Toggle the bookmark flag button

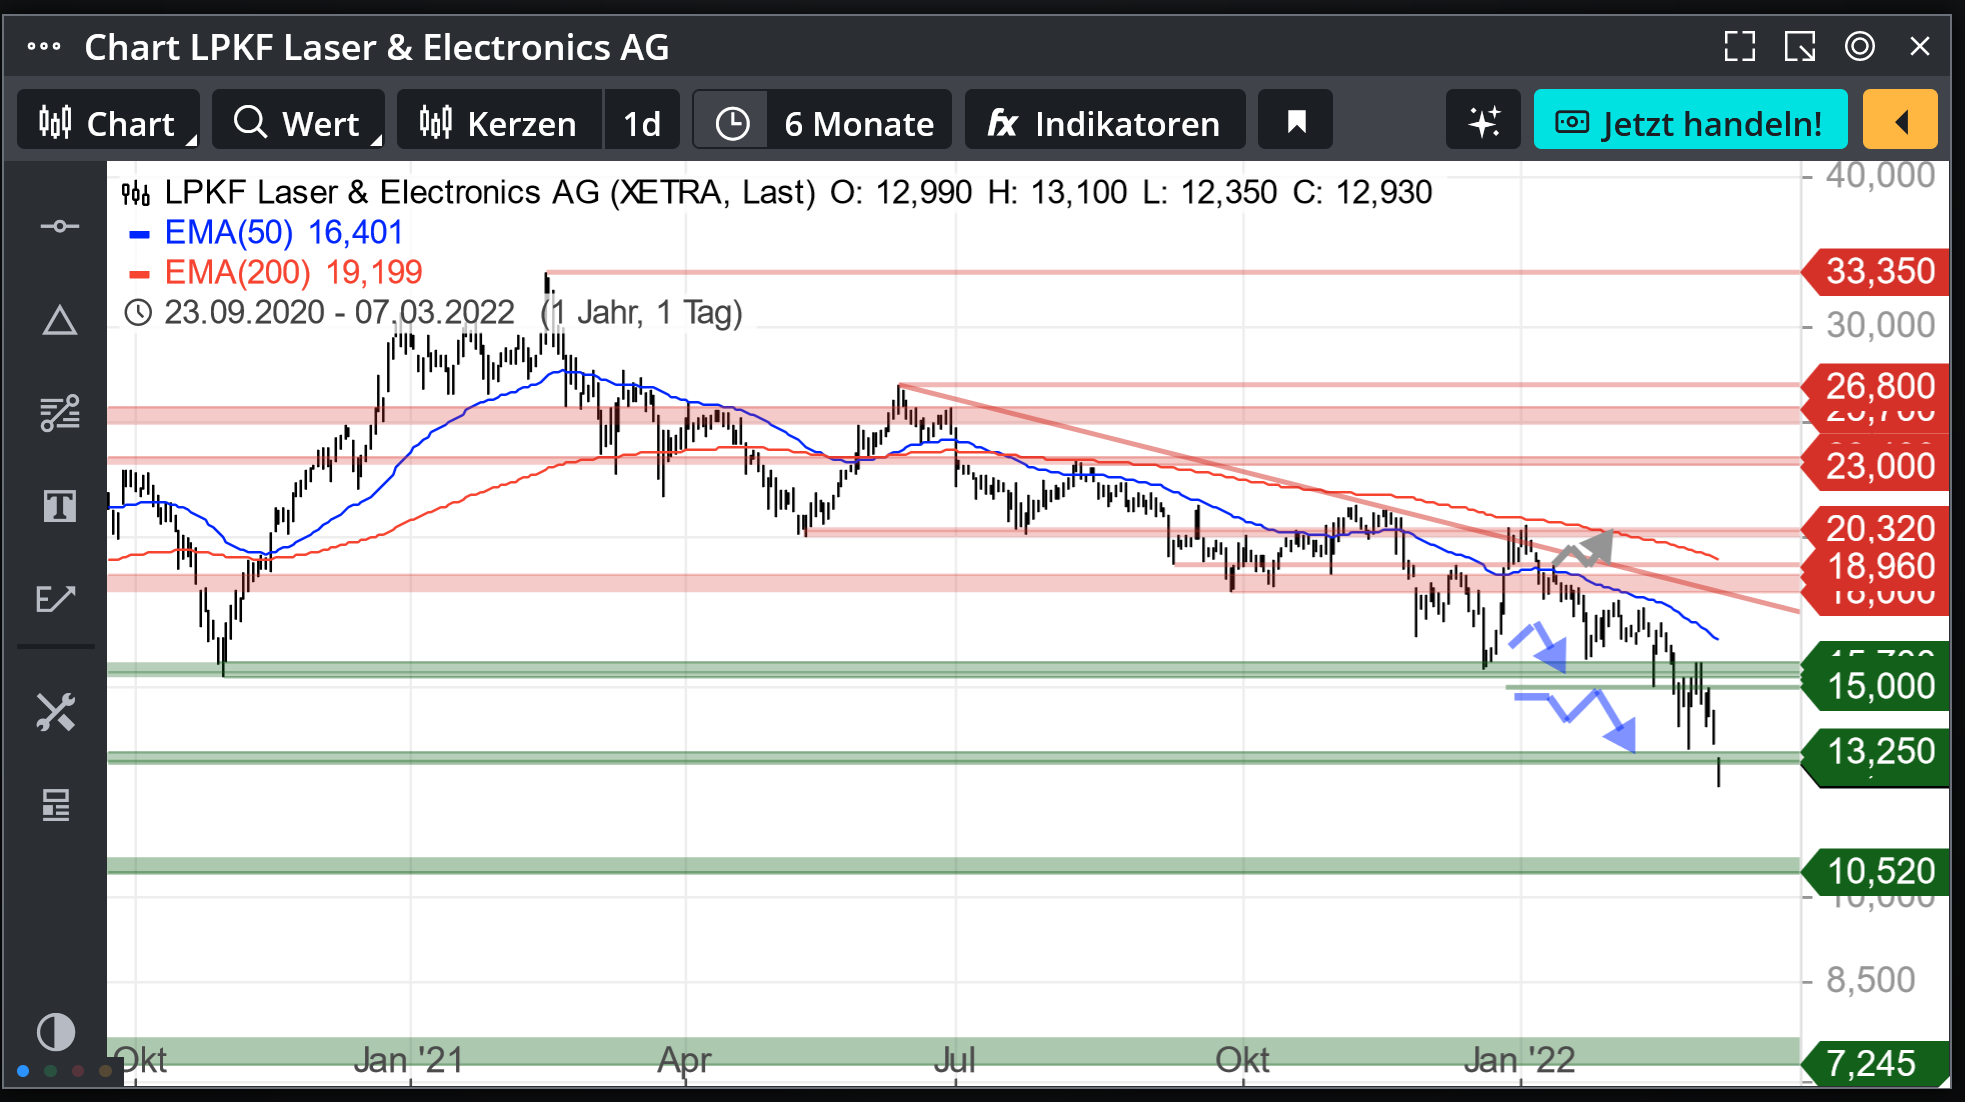click(1296, 122)
